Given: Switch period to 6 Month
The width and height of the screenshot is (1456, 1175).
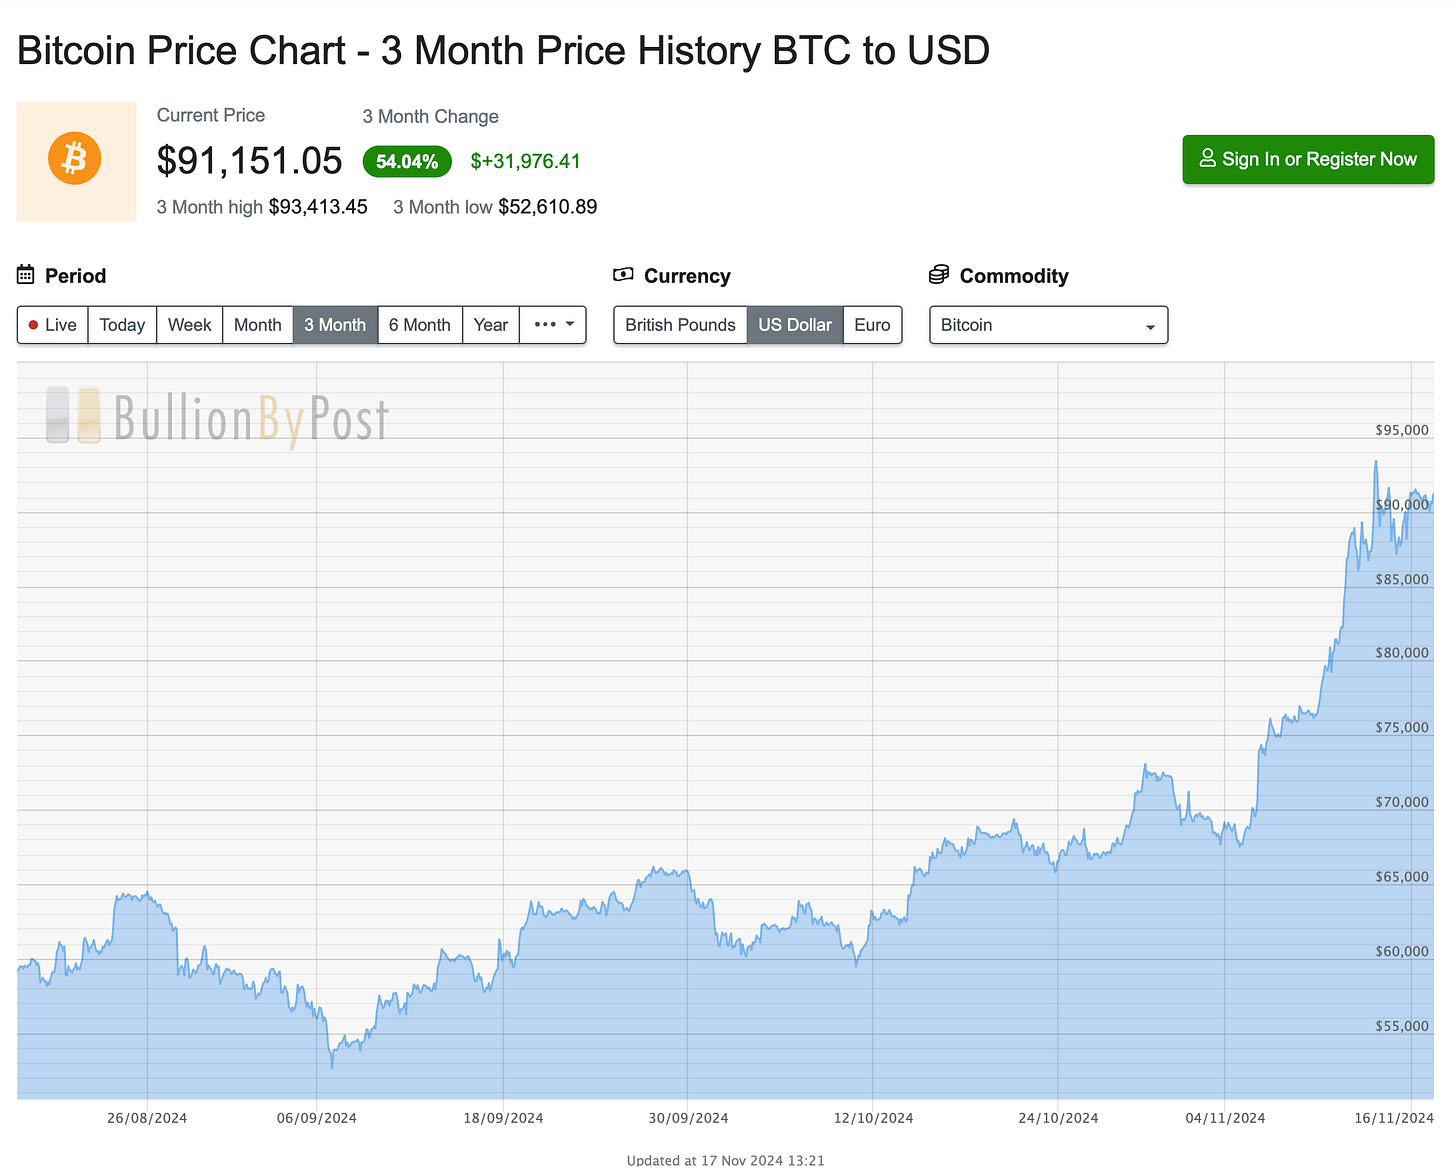Looking at the screenshot, I should [420, 325].
